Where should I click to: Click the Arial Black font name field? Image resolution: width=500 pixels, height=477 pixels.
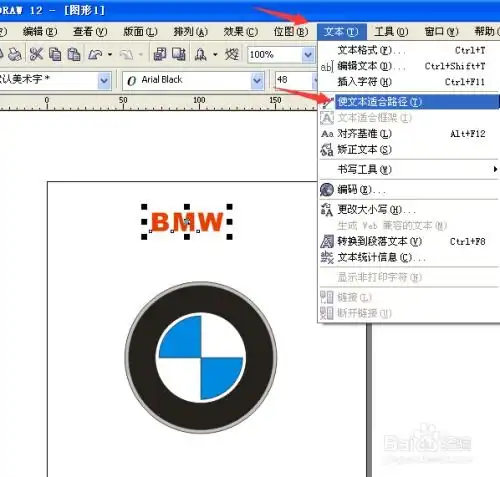[x=187, y=80]
